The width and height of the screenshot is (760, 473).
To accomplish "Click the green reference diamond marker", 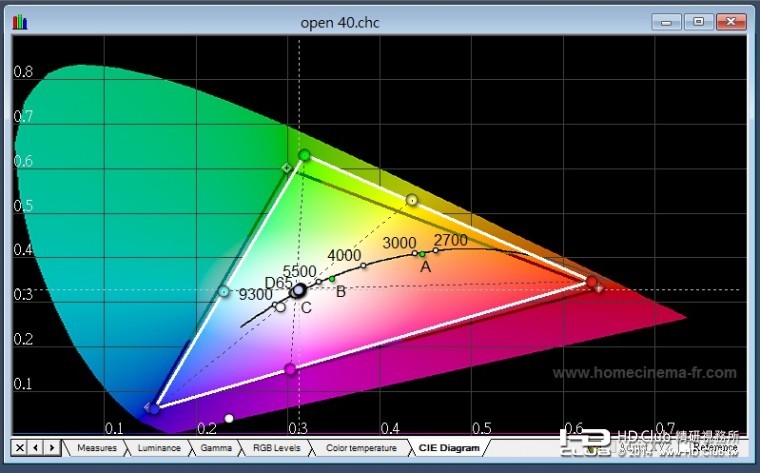I will (287, 168).
